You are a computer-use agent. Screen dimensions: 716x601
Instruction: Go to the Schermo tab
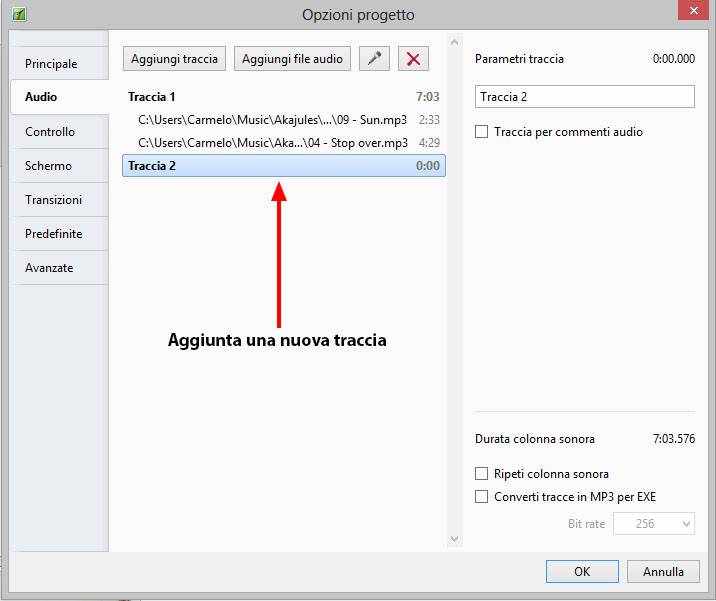[x=48, y=166]
